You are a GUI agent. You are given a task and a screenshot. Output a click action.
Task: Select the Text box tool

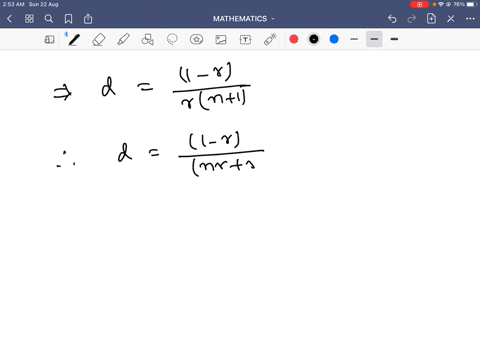[245, 39]
